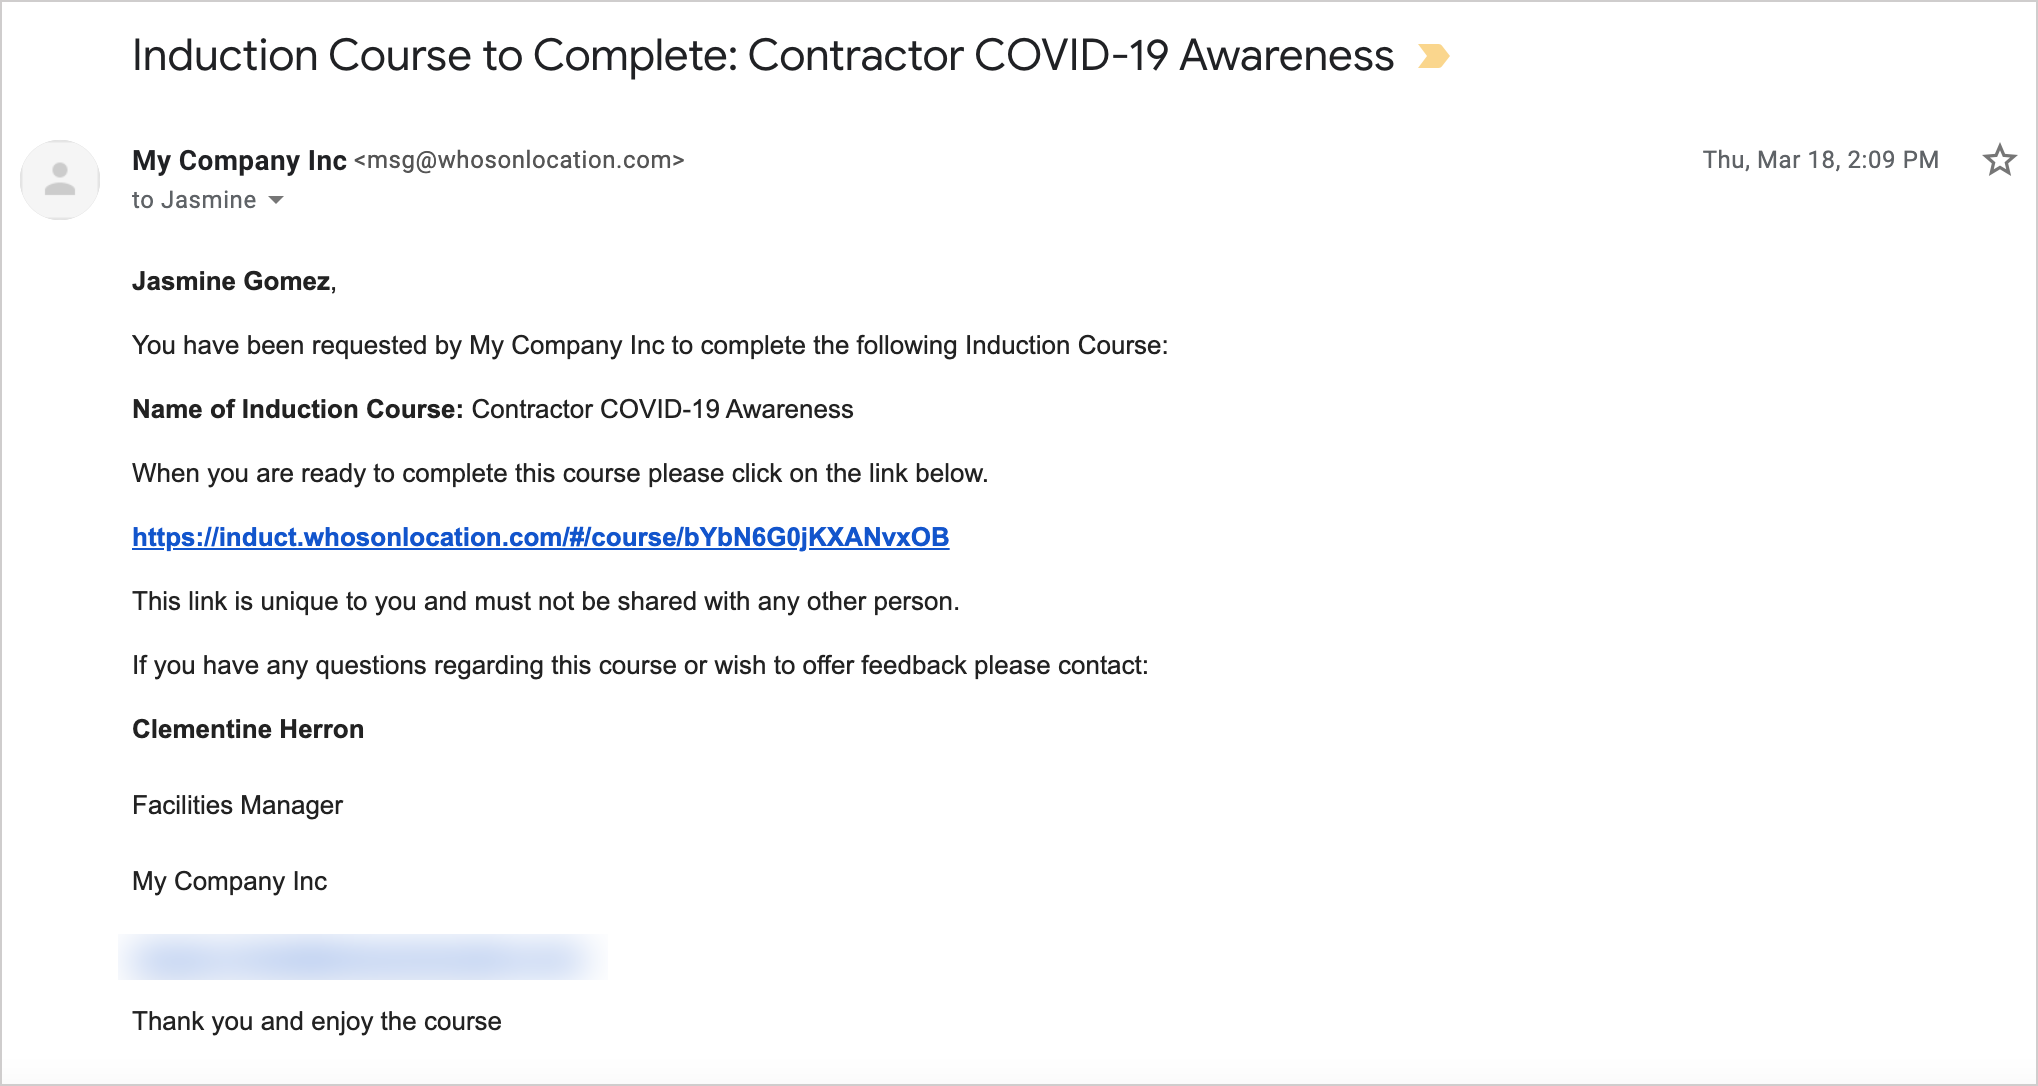Viewport: 2038px width, 1086px height.
Task: Click the Name of Induction Course label
Action: [298, 409]
